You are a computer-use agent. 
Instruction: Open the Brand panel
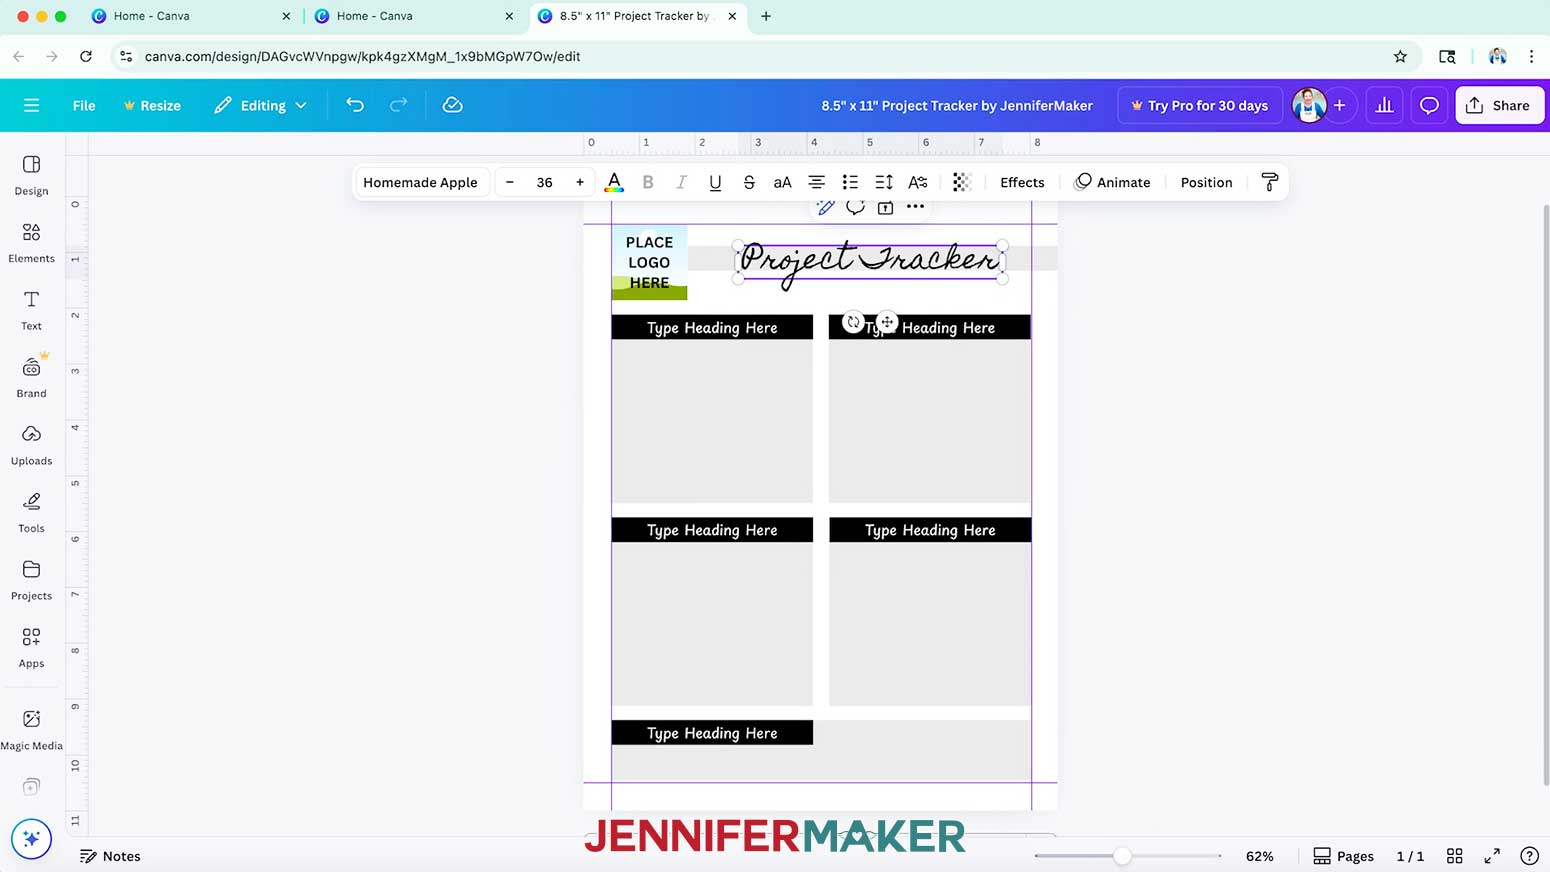(31, 377)
